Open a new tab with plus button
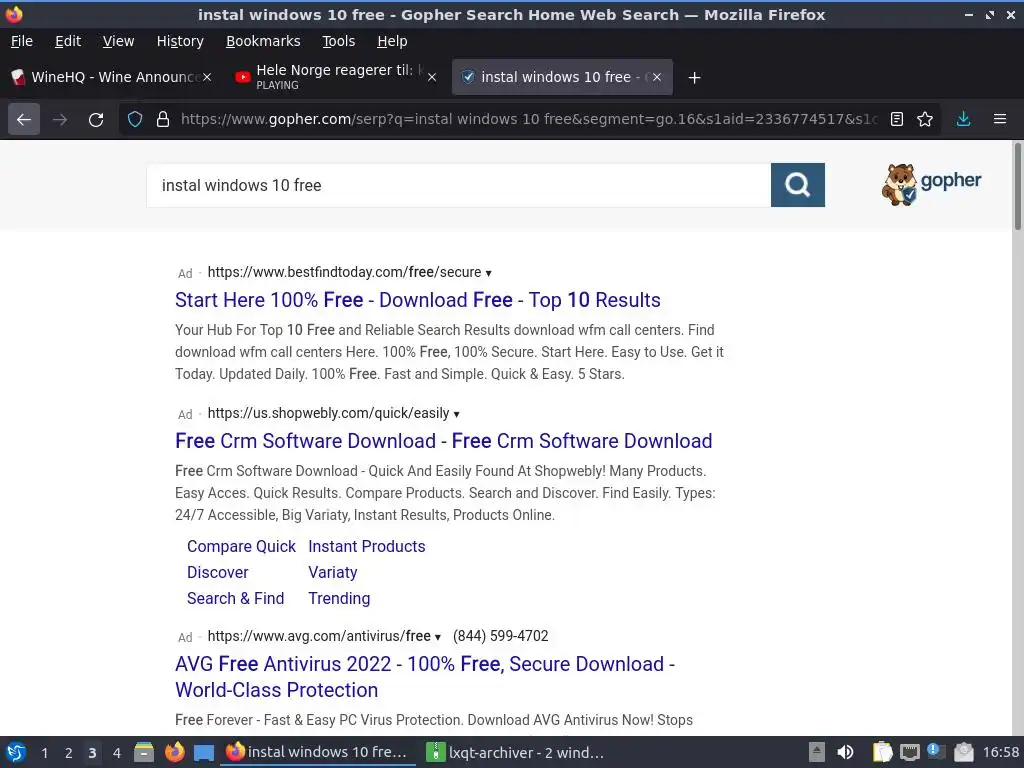The height and width of the screenshot is (768, 1024). [694, 78]
